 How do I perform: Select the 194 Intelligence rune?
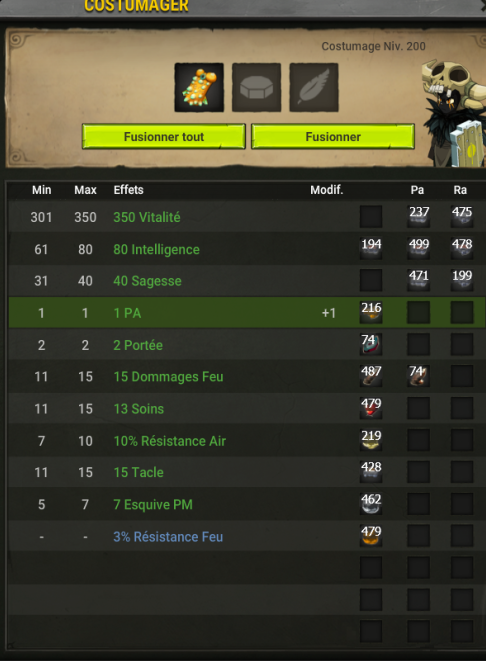tap(371, 249)
